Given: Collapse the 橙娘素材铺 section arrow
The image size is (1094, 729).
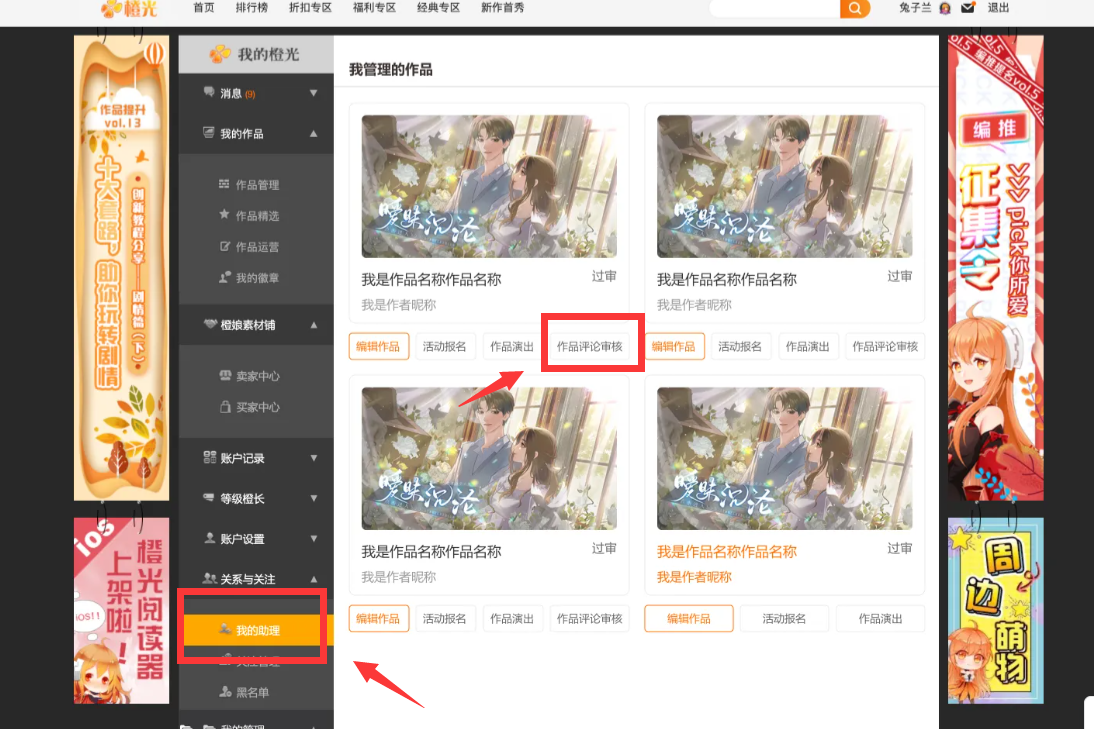Looking at the screenshot, I should [x=313, y=325].
